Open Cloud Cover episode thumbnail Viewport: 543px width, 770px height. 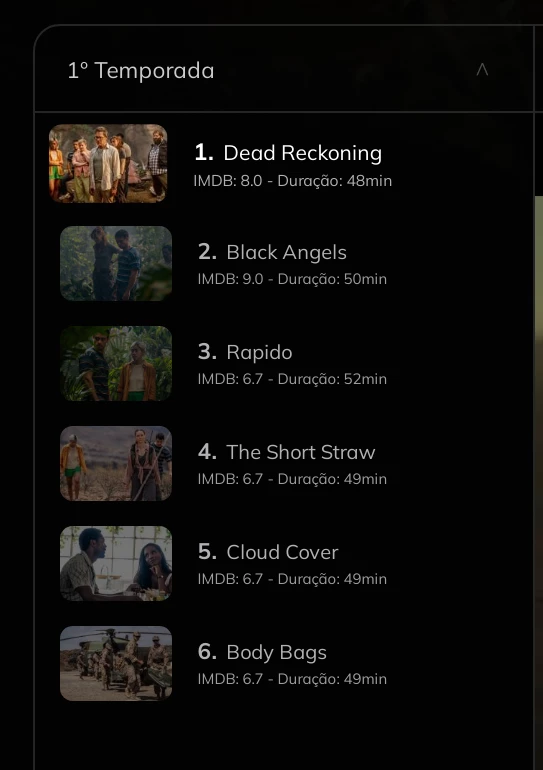tap(116, 563)
